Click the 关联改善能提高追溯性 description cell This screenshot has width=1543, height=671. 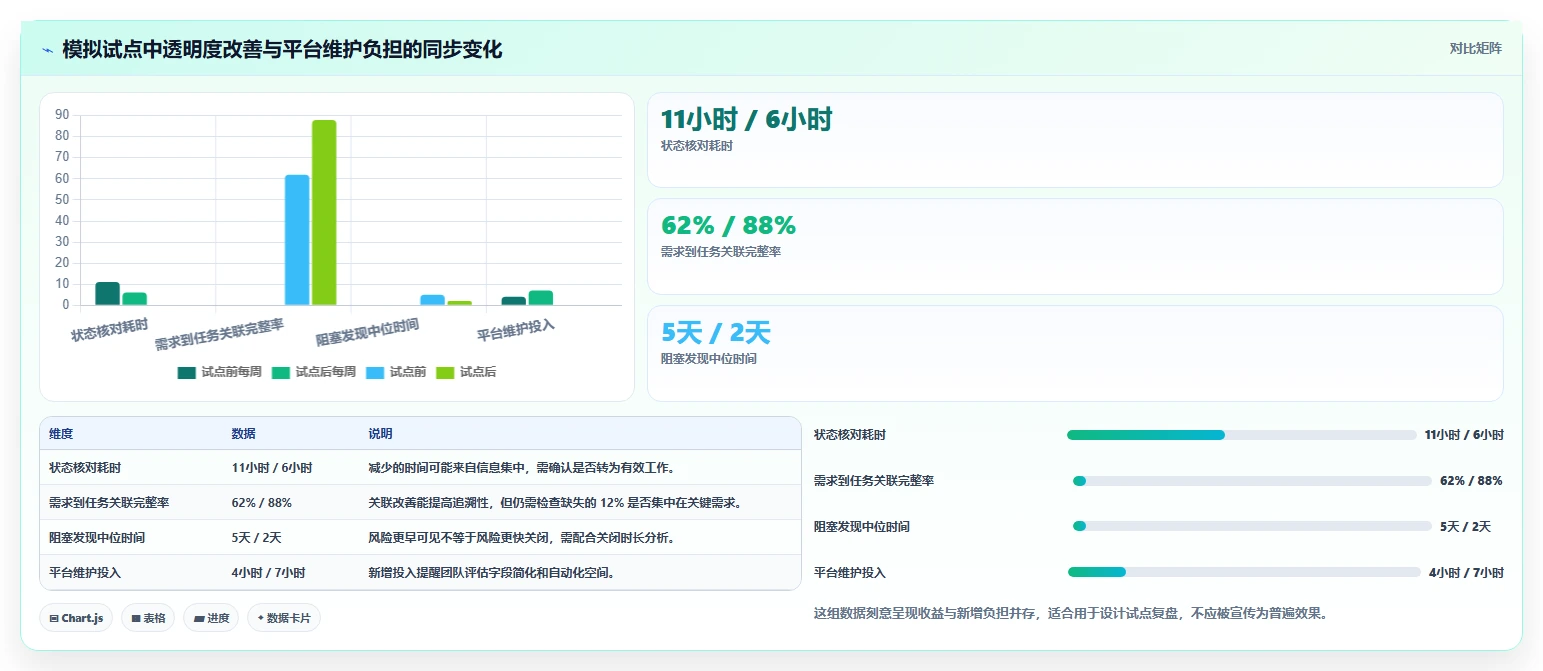555,502
